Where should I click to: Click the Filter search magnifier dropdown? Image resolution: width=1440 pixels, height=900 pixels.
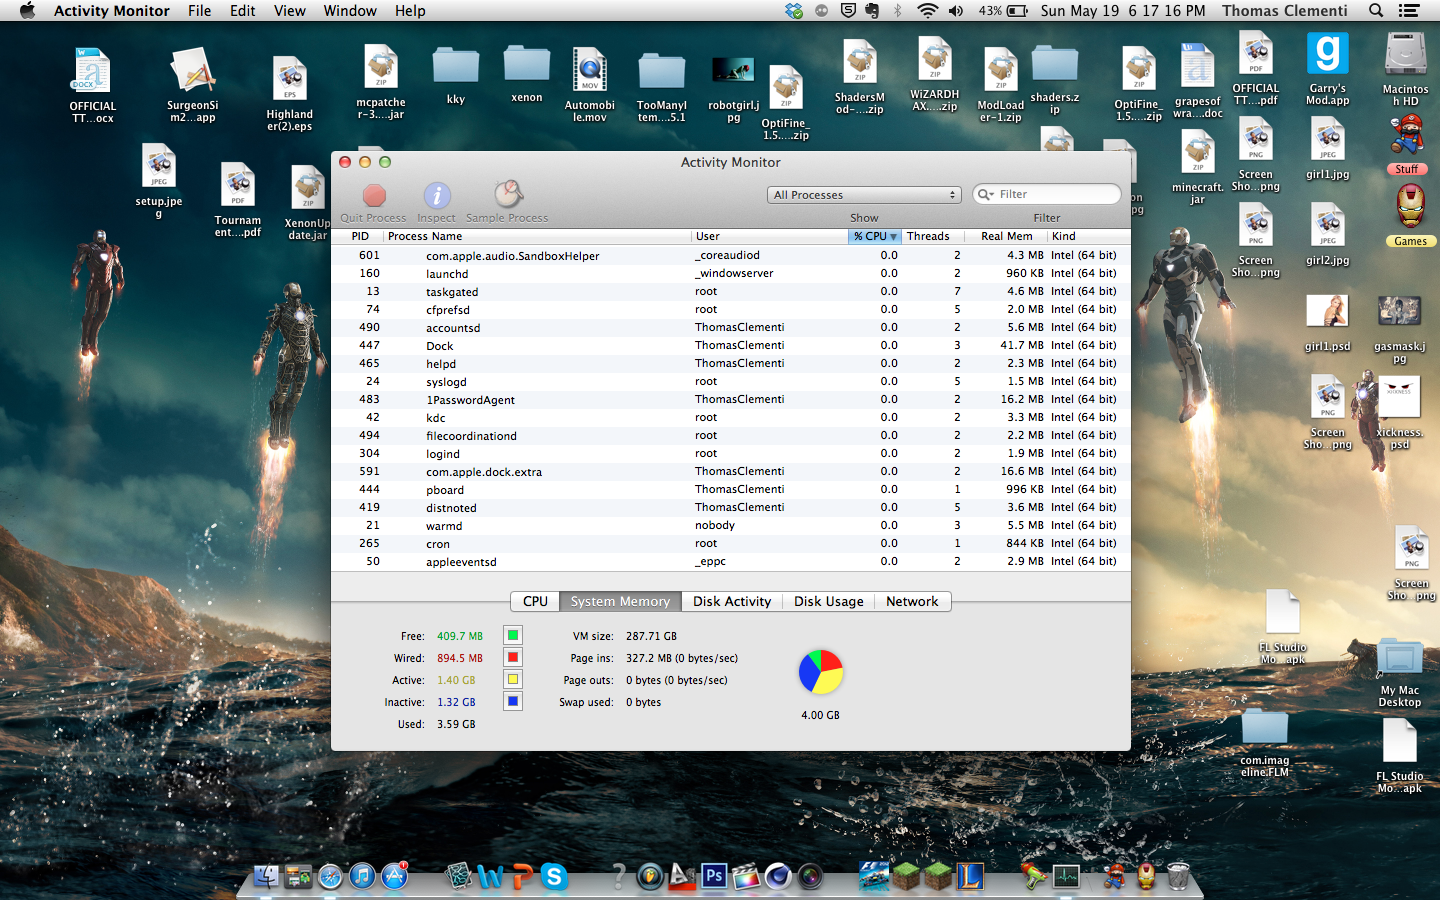(986, 194)
